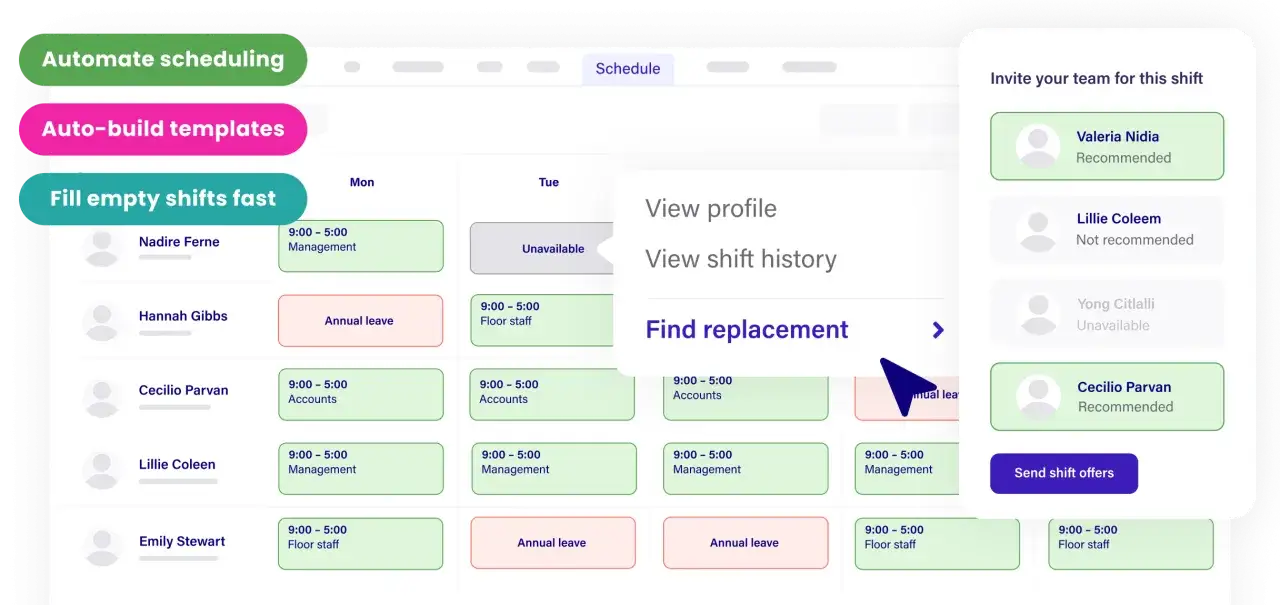
Task: Click the name Cecilio Parvan in schedule
Action: (x=184, y=390)
